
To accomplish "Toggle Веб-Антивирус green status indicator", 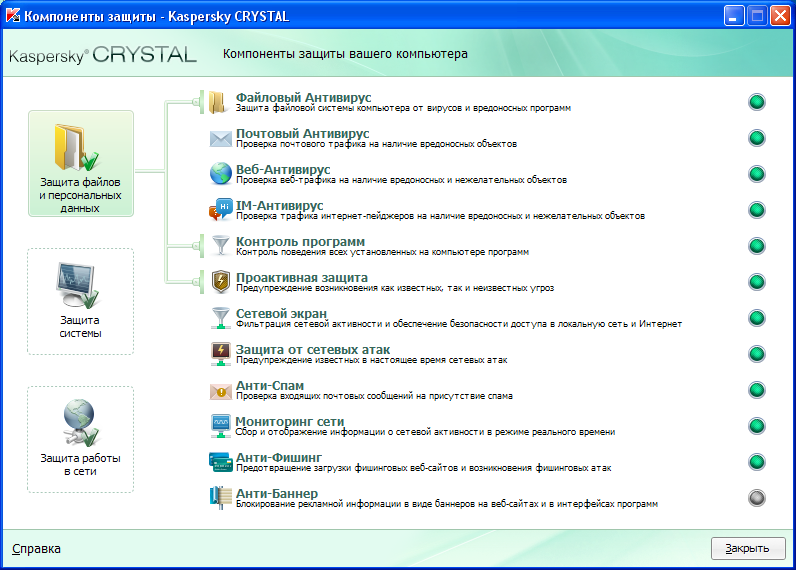I will point(756,174).
